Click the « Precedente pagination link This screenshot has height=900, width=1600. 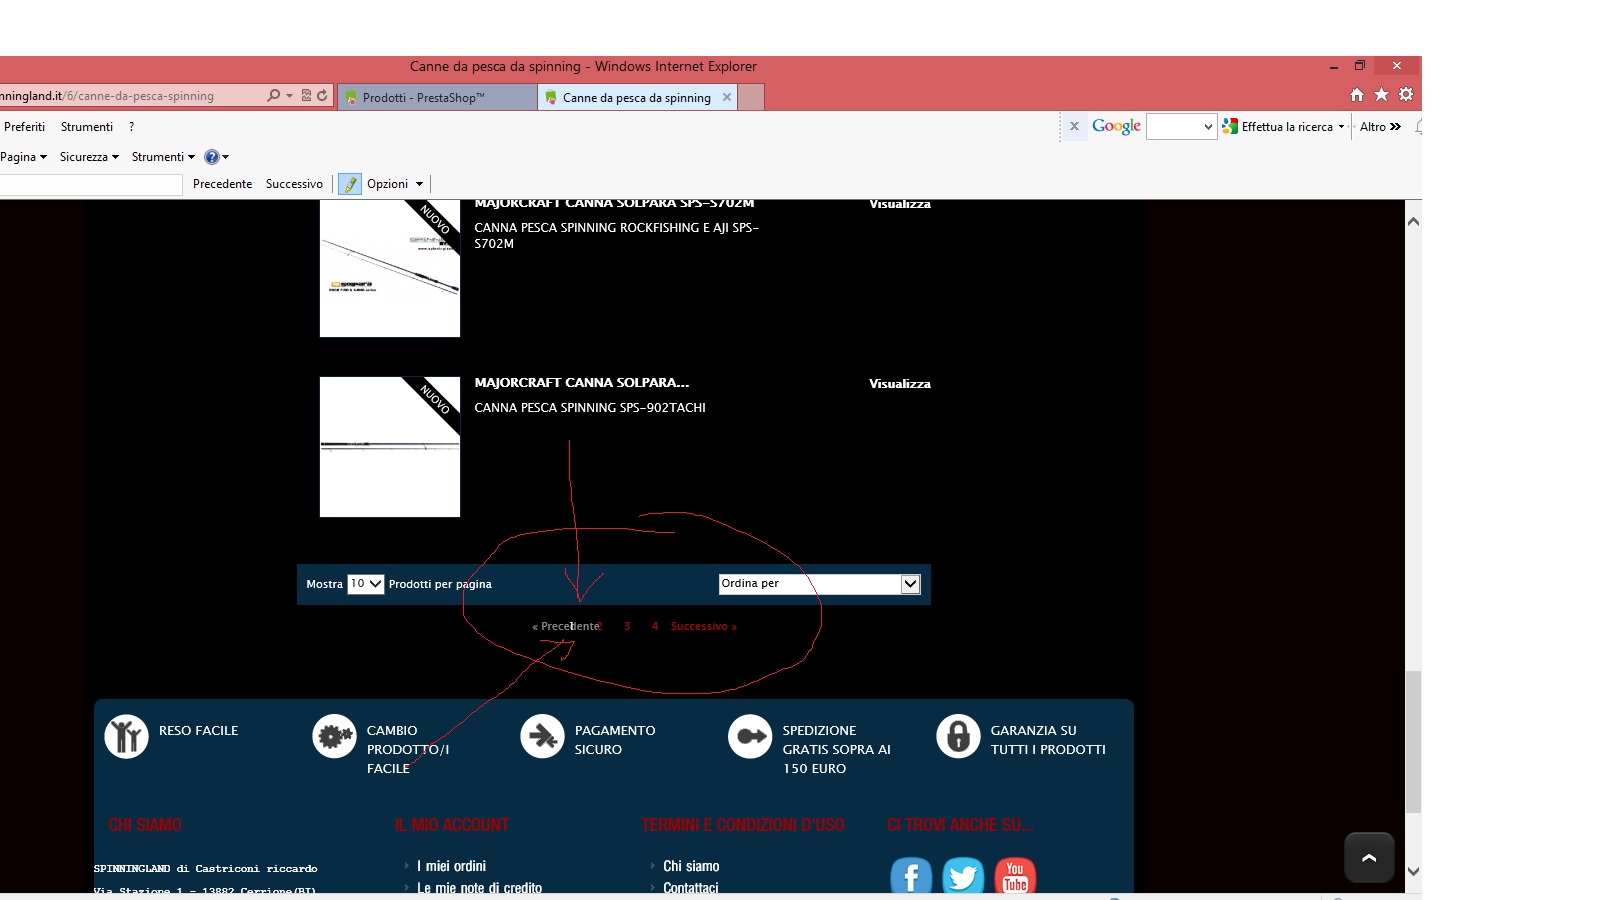click(566, 626)
